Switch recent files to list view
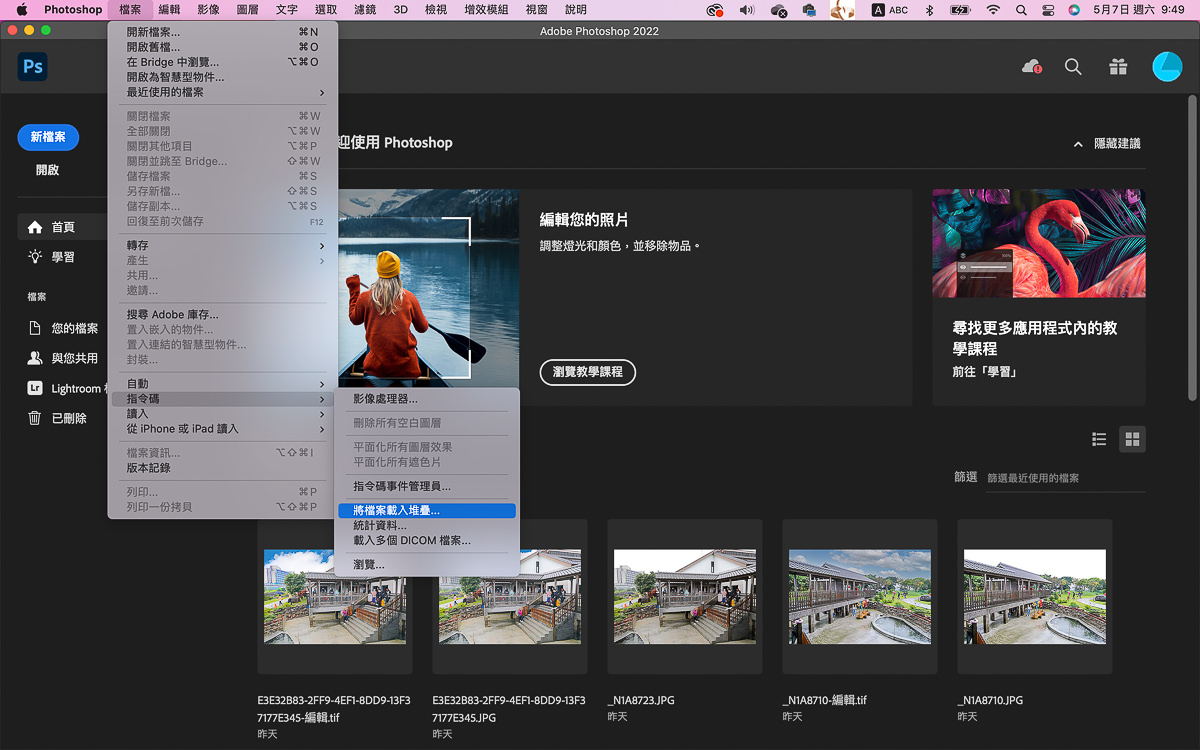Image resolution: width=1200 pixels, height=750 pixels. 1099,439
